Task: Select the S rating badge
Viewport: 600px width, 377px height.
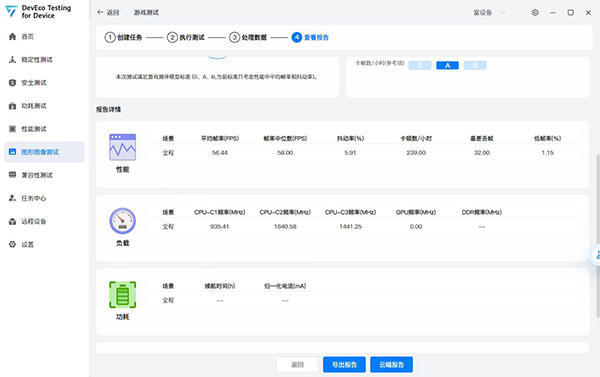Action: (x=420, y=65)
